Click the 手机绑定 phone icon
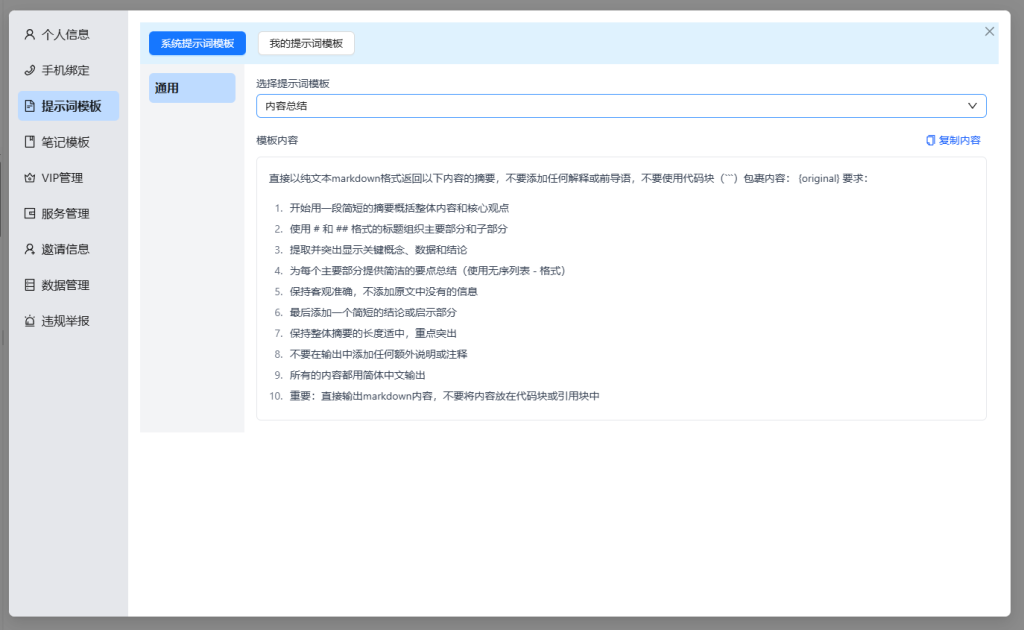The image size is (1024, 630). 29,70
